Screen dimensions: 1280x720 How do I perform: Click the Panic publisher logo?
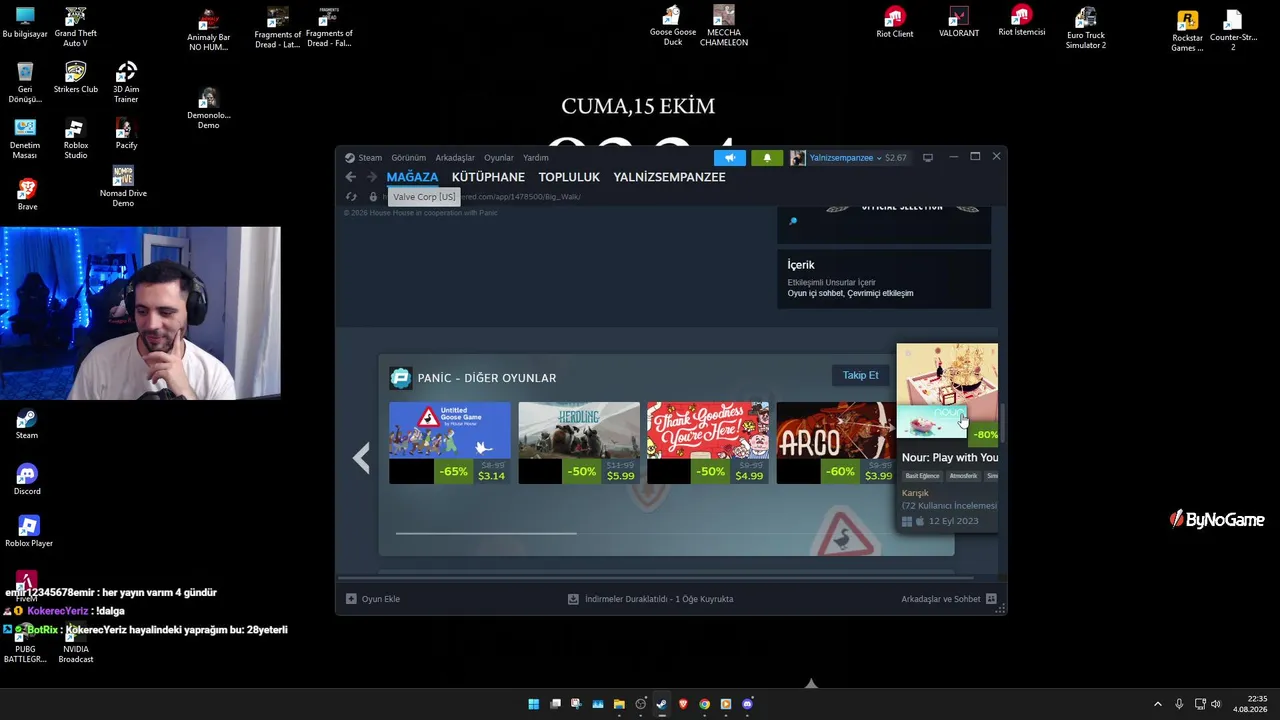(x=401, y=378)
